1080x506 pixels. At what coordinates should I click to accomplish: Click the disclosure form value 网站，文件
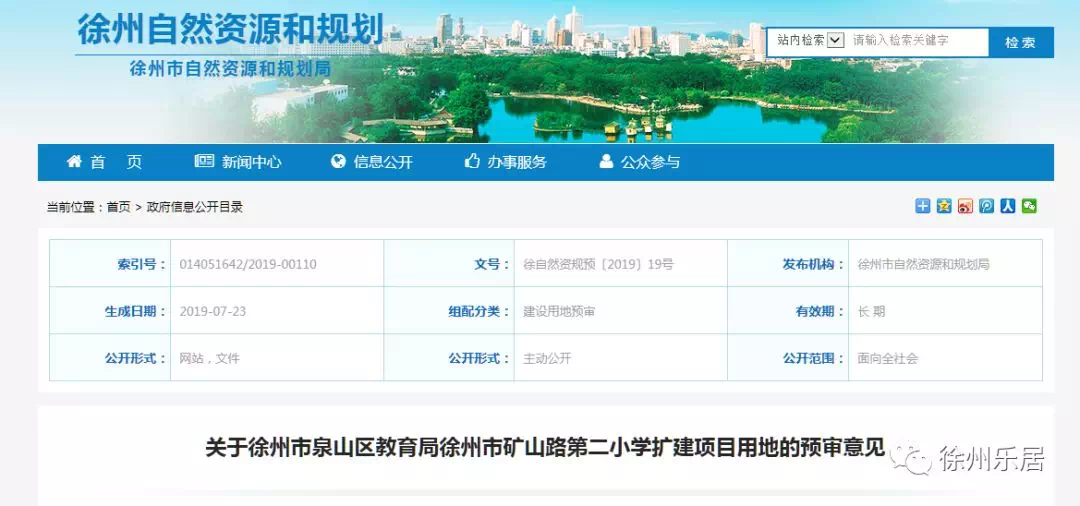pyautogui.click(x=209, y=358)
